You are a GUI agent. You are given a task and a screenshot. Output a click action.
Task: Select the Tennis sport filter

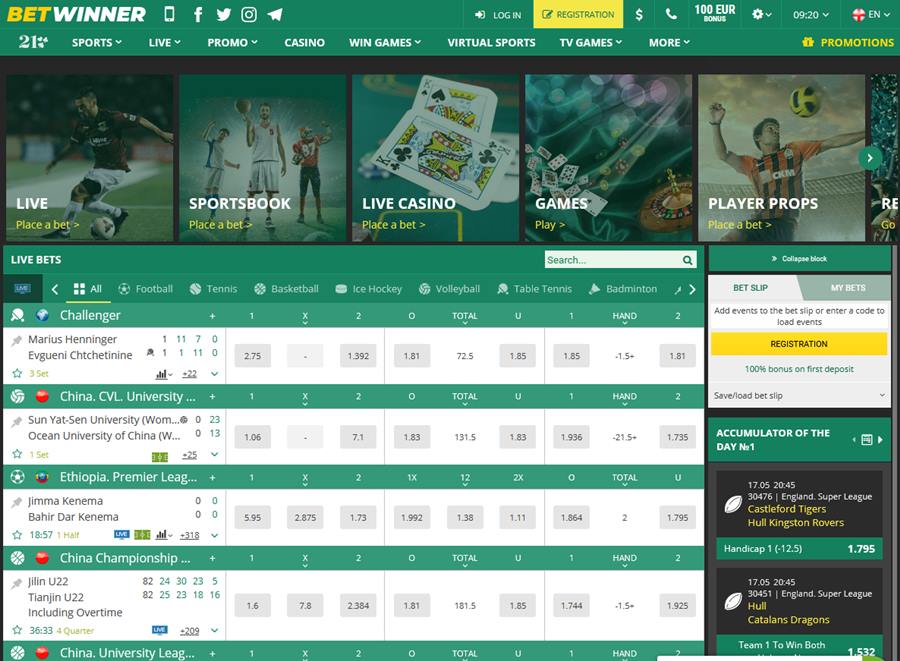click(x=213, y=288)
